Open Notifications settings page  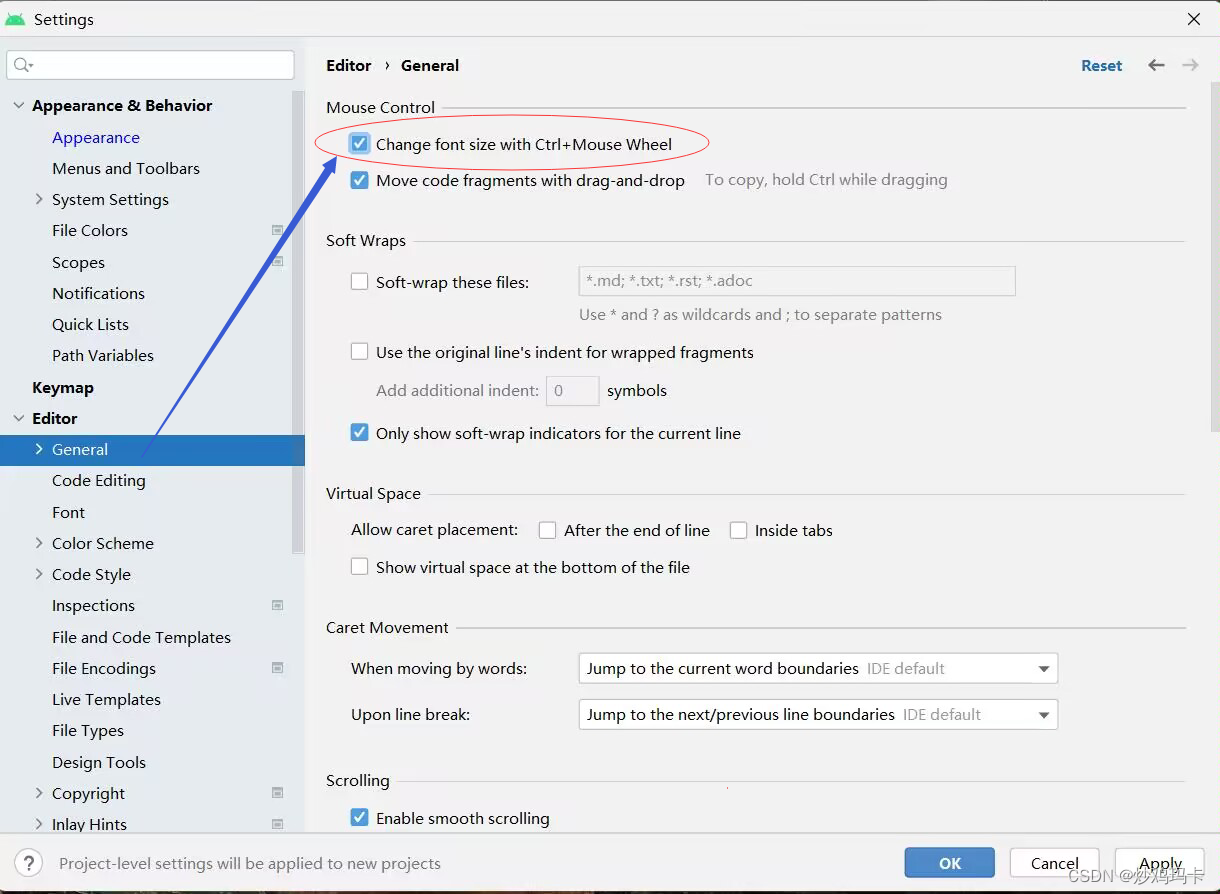coord(99,293)
